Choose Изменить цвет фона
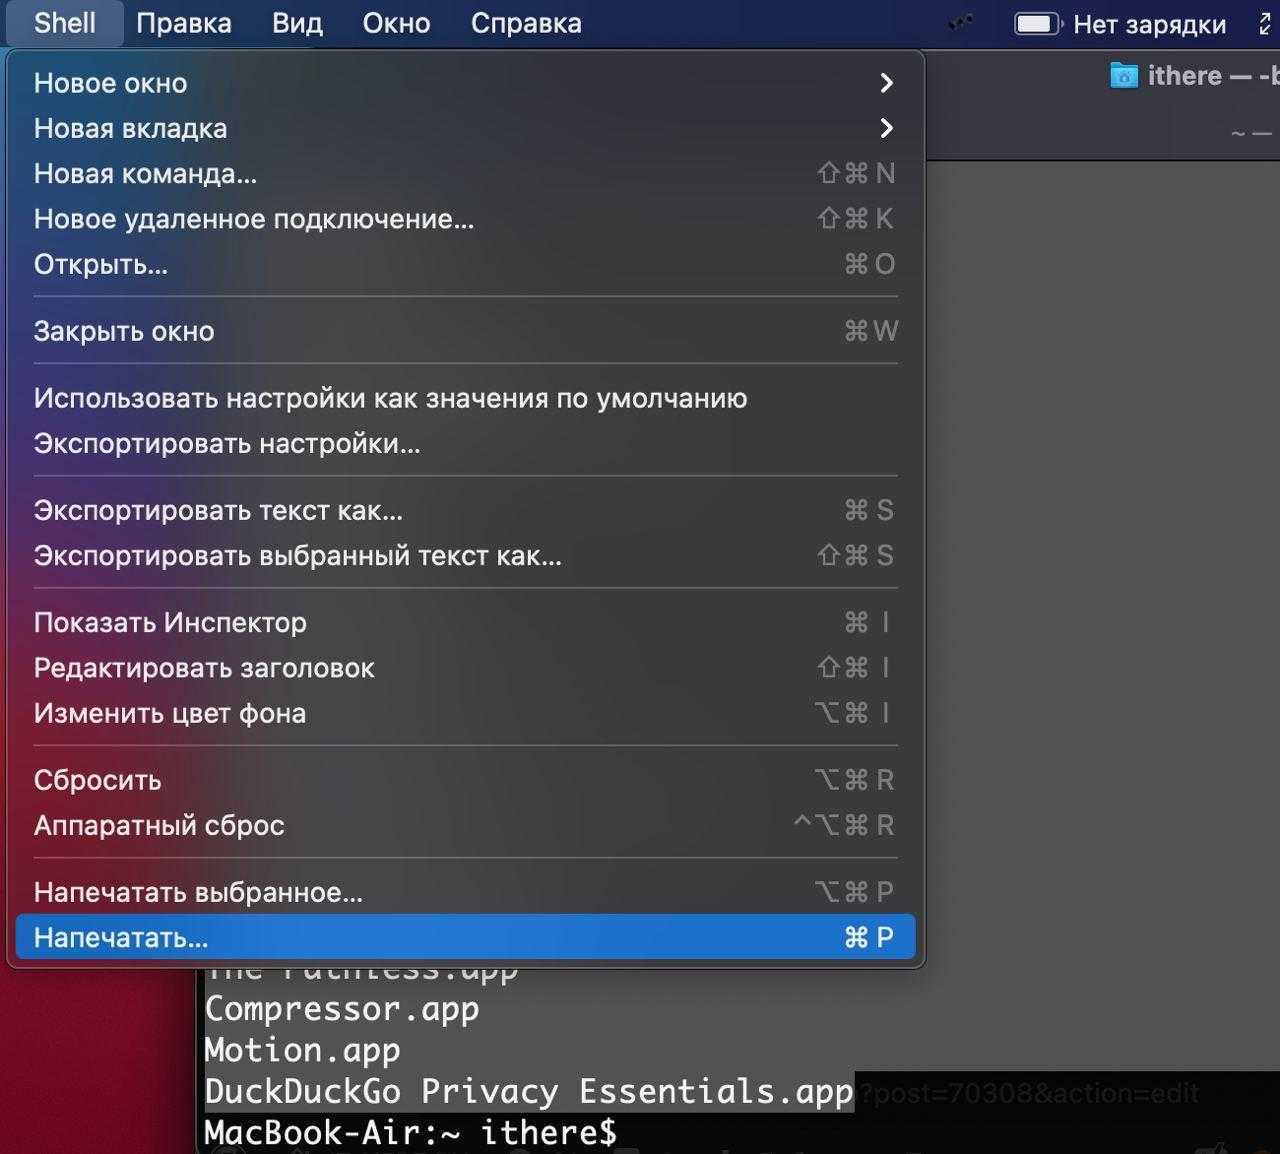This screenshot has height=1154, width=1280. [170, 714]
